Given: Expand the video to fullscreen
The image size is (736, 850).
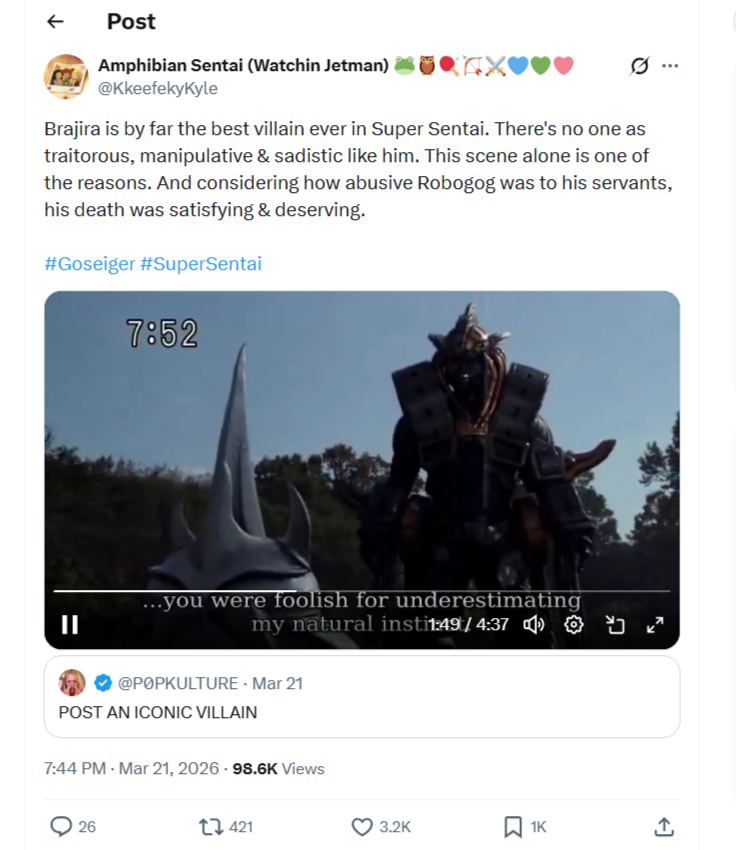Looking at the screenshot, I should click(655, 625).
